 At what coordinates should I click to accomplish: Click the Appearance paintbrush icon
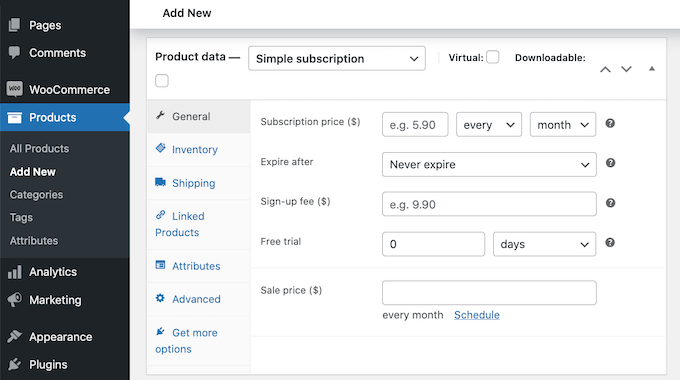[14, 337]
